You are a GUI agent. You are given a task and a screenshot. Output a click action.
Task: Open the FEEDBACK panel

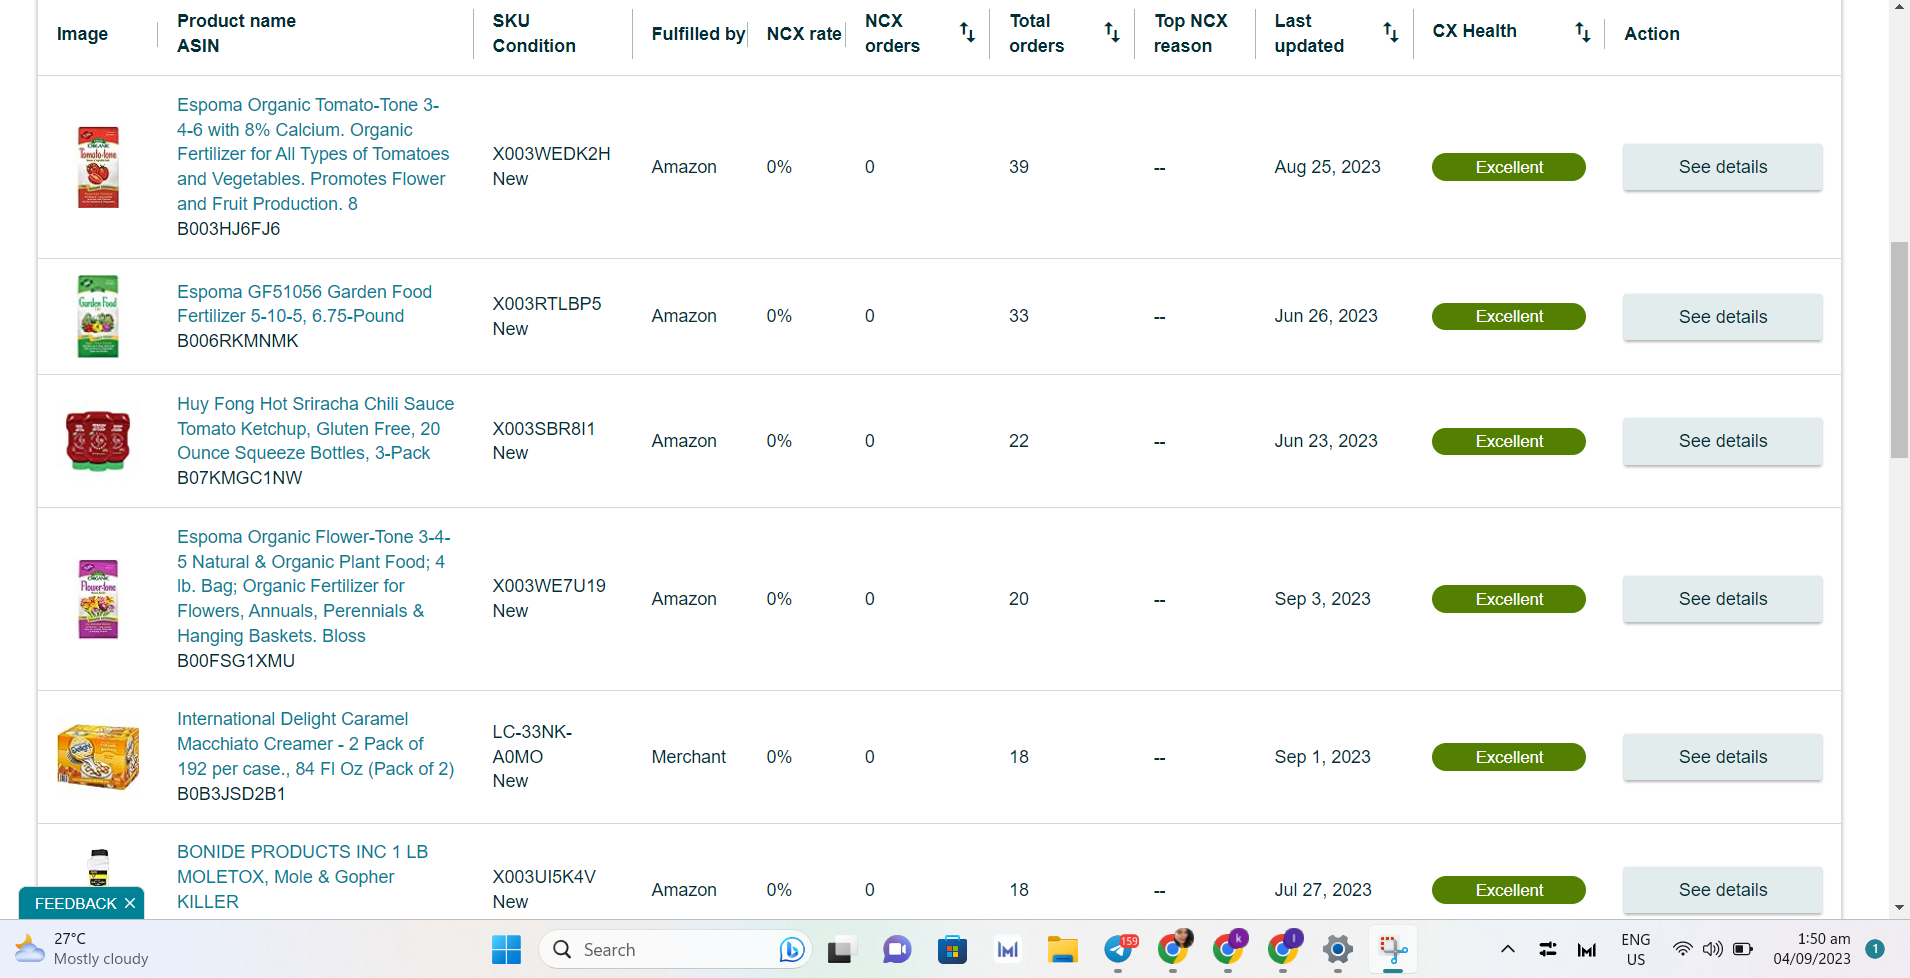click(76, 904)
